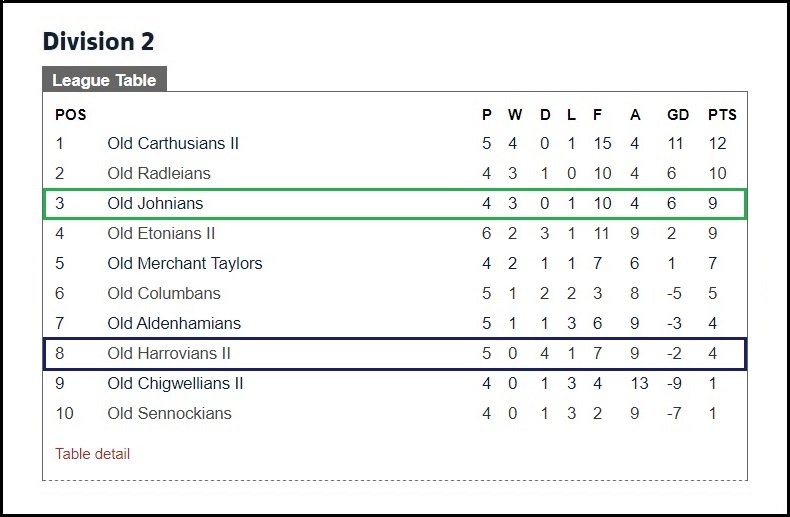Select the Old Harrovians II row name
This screenshot has width=790, height=517.
click(169, 353)
